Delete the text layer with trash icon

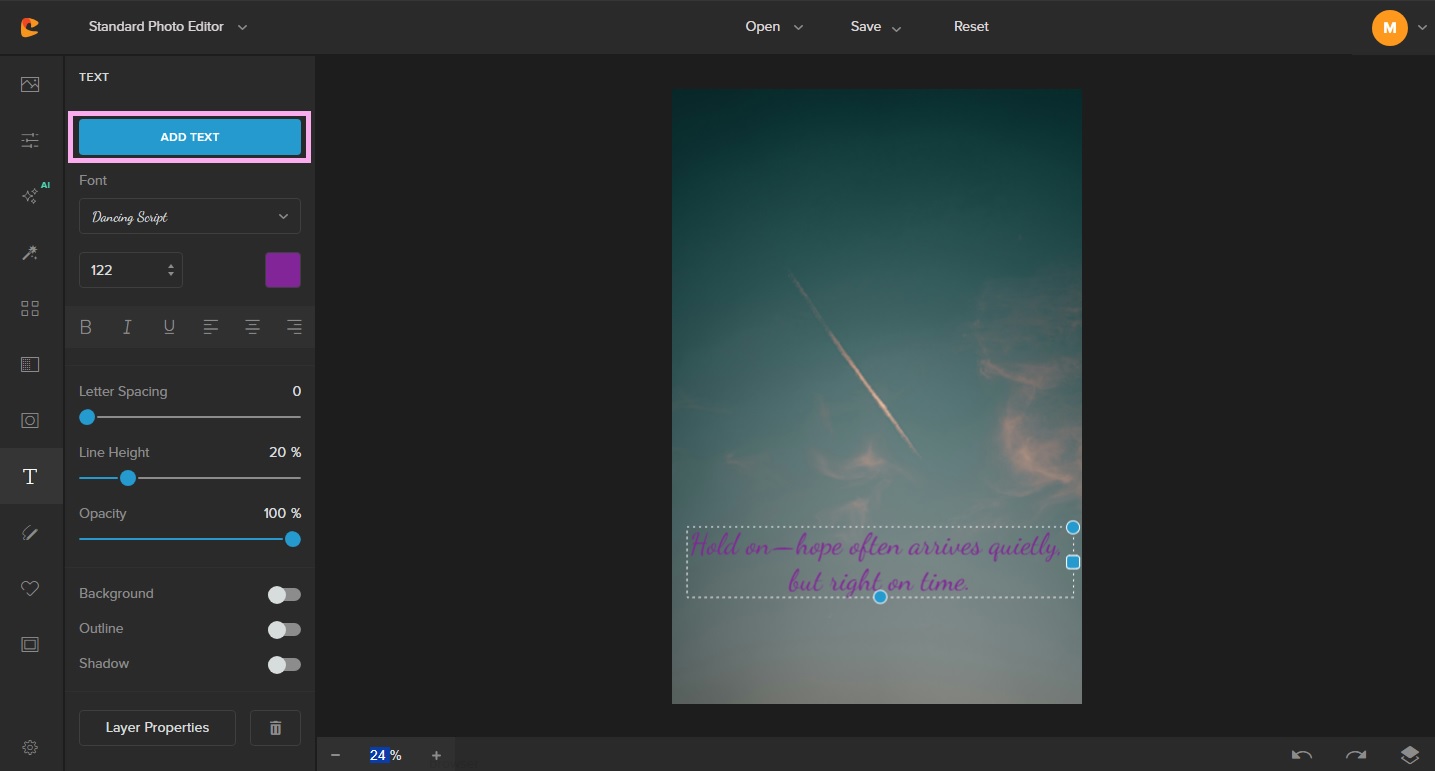click(x=275, y=728)
